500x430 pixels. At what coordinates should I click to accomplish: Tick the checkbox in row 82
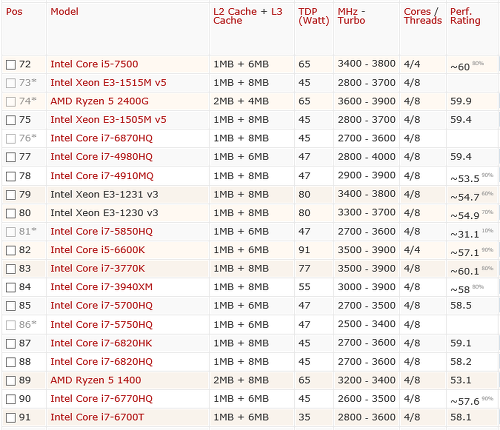click(x=11, y=250)
